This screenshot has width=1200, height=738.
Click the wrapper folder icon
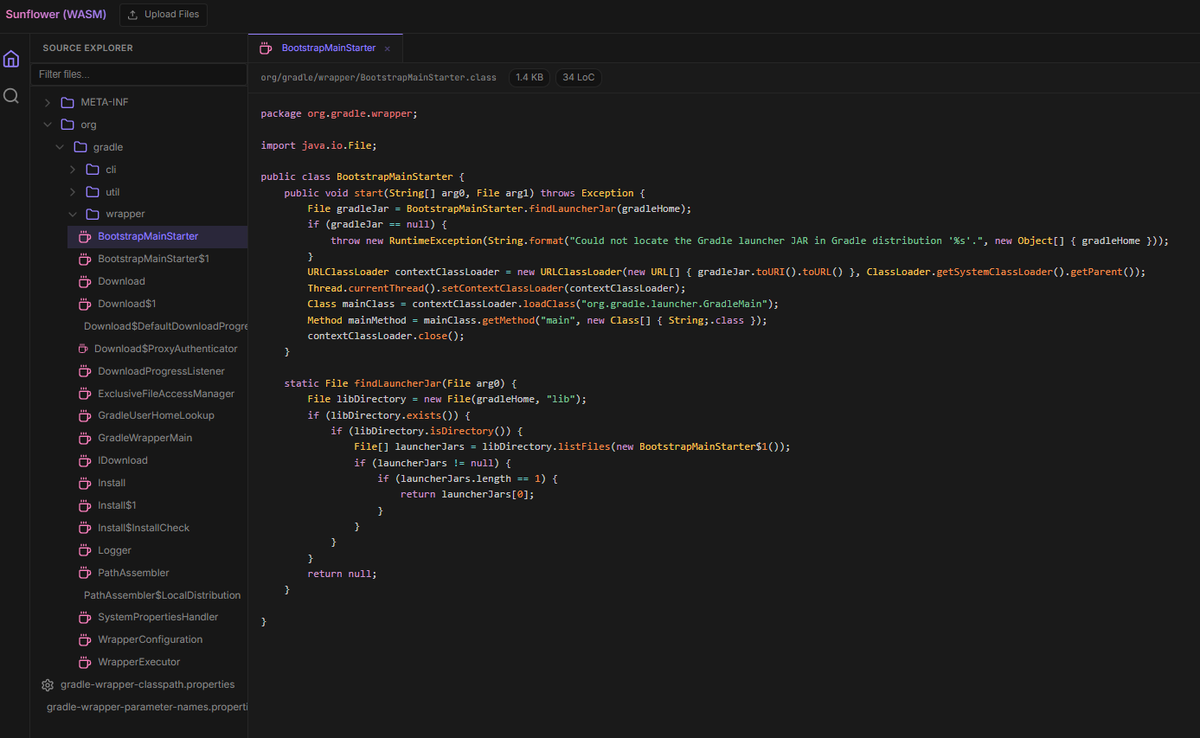93,214
